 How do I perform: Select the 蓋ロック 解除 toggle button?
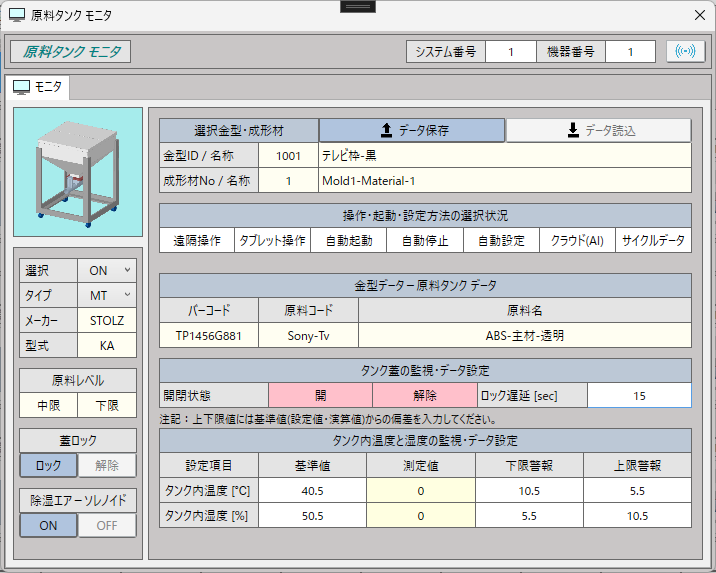[x=107, y=465]
